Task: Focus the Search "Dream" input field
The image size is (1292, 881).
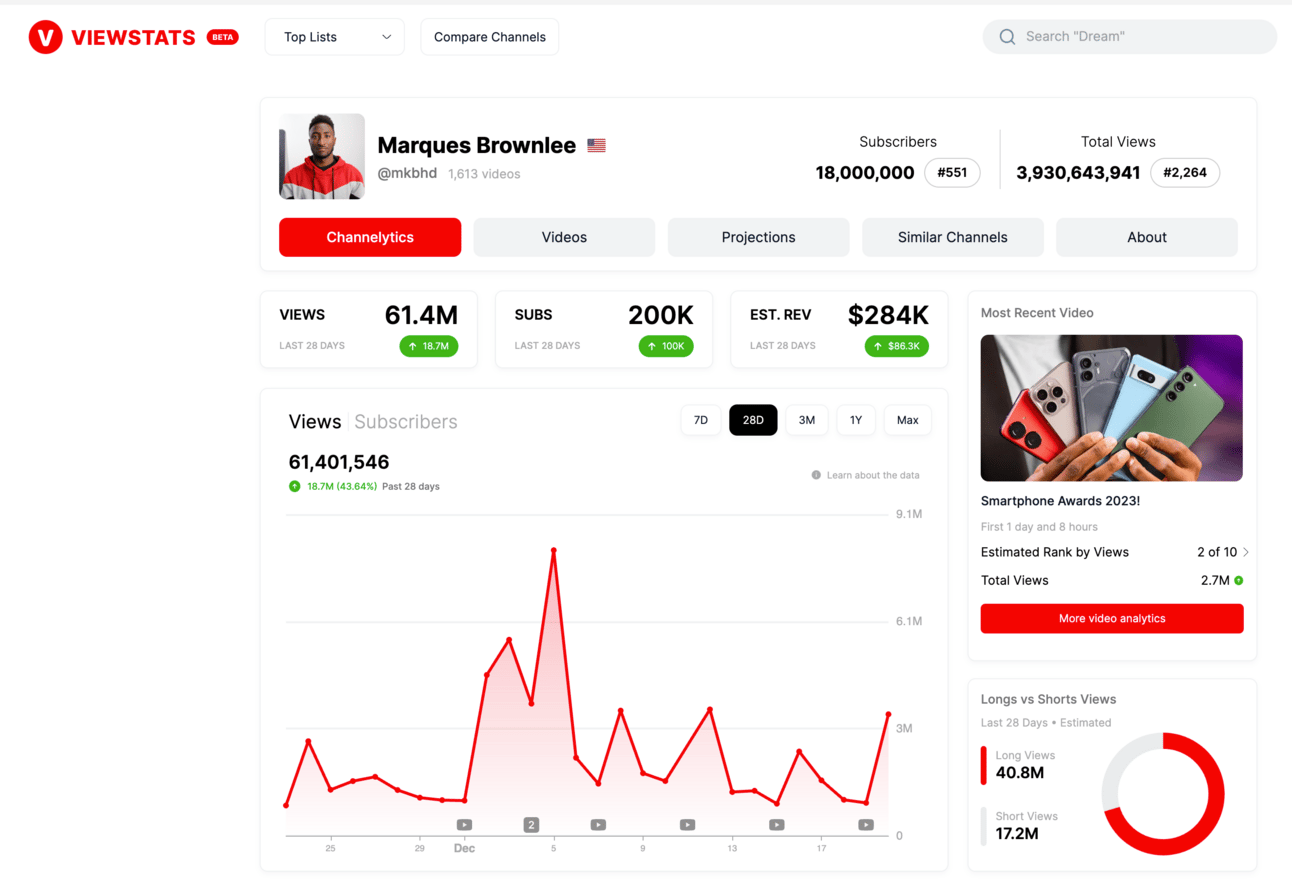Action: 1130,37
